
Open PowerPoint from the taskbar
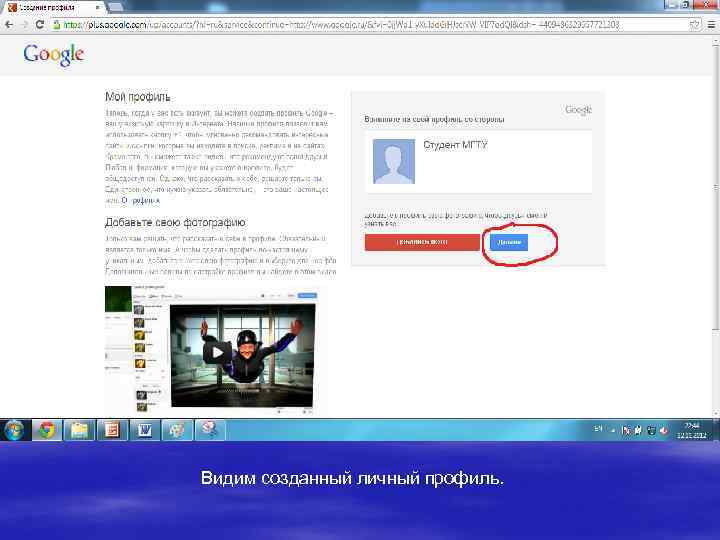tap(112, 430)
